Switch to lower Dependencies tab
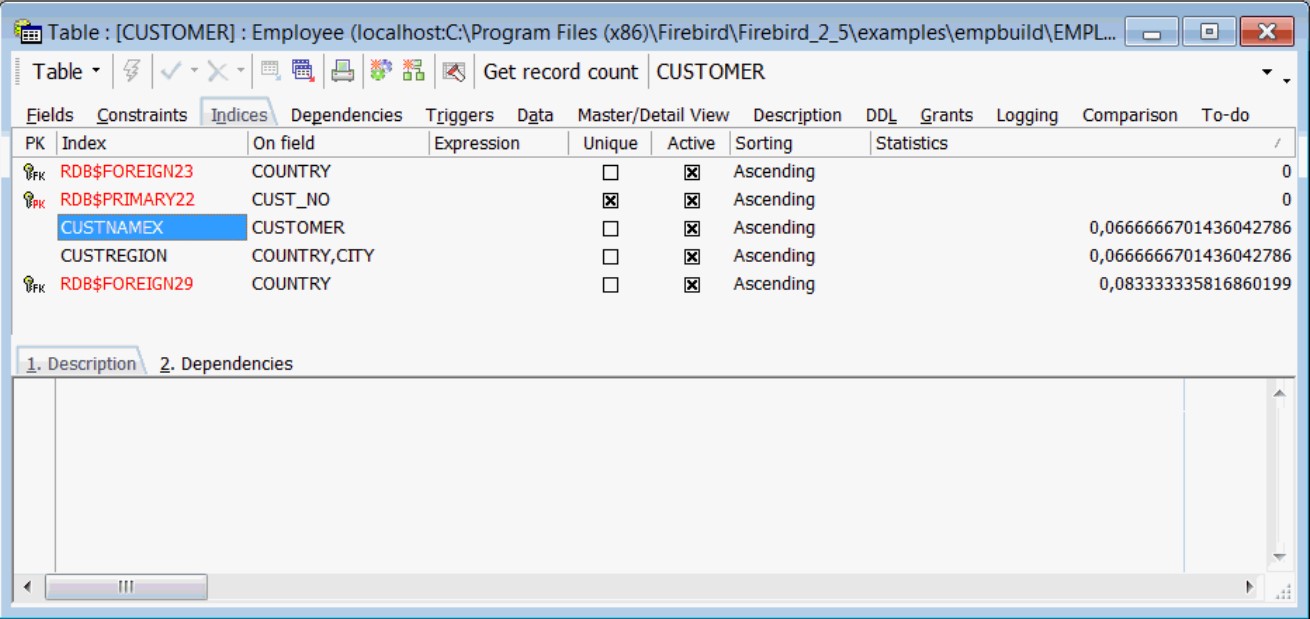Screen dimensions: 1310x619 pos(226,364)
